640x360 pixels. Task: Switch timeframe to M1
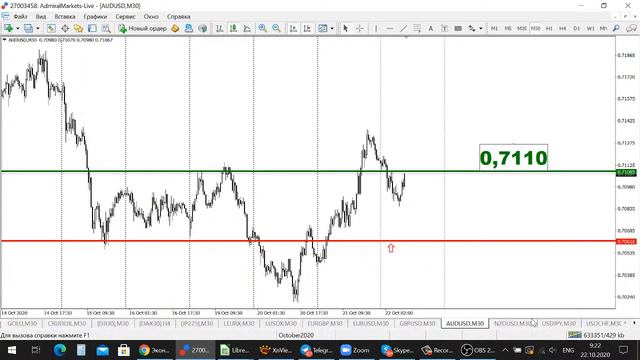click(x=494, y=28)
